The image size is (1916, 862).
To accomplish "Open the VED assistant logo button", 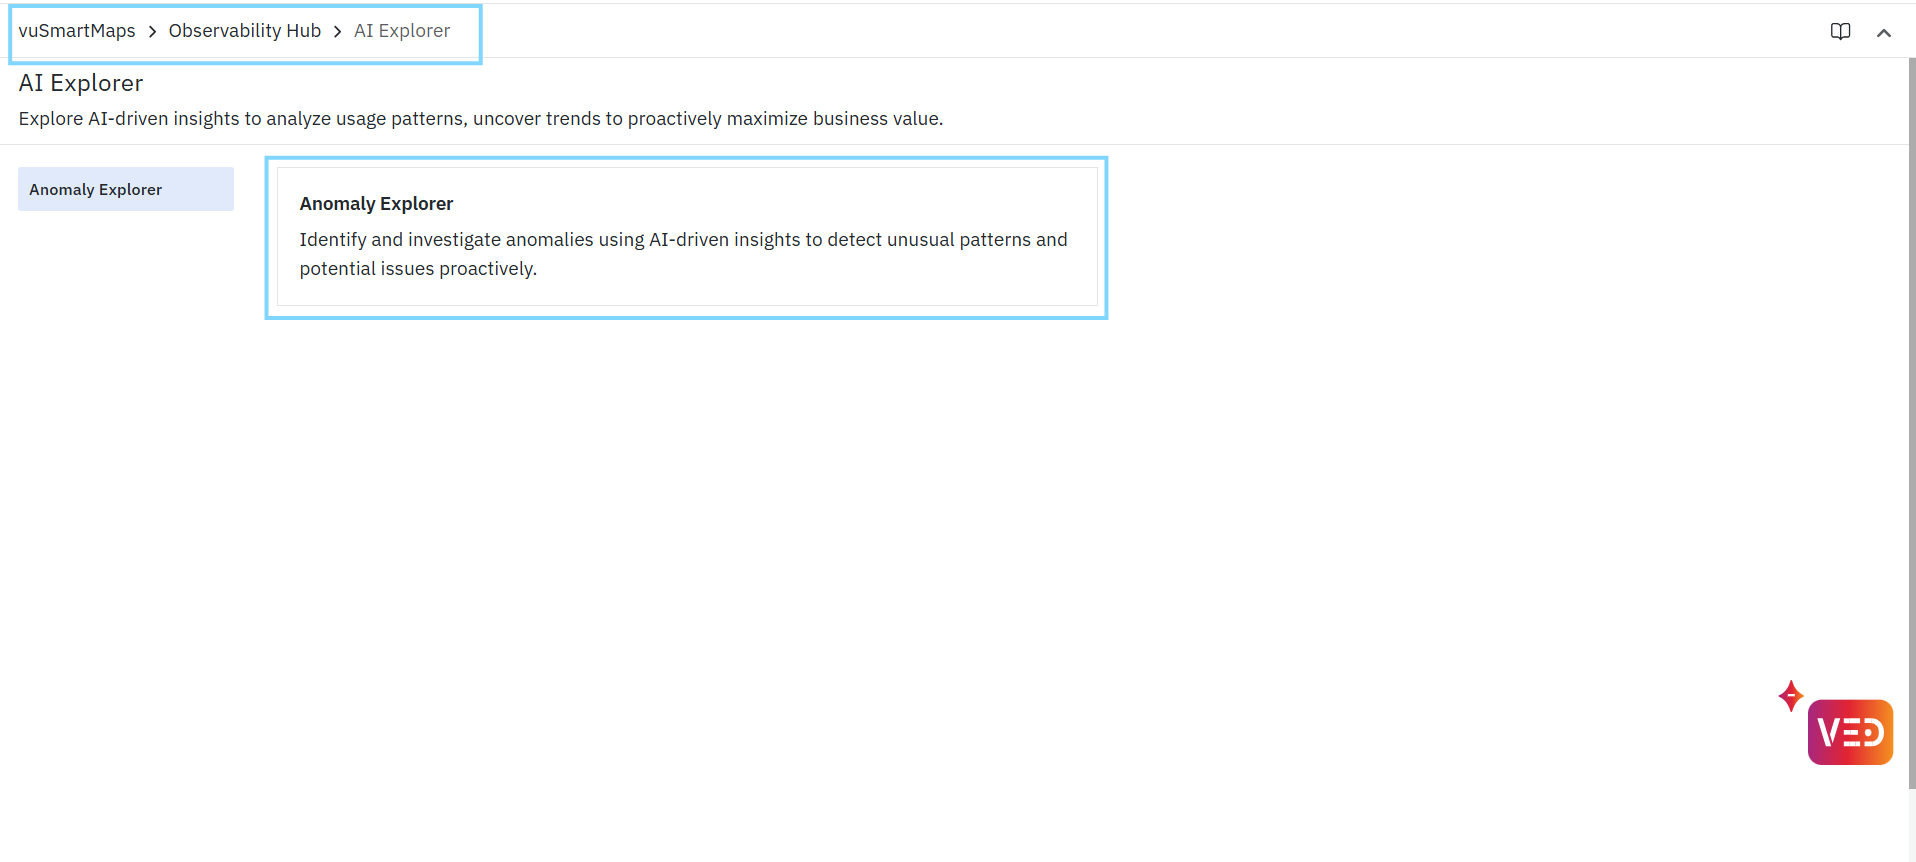I will (x=1850, y=732).
